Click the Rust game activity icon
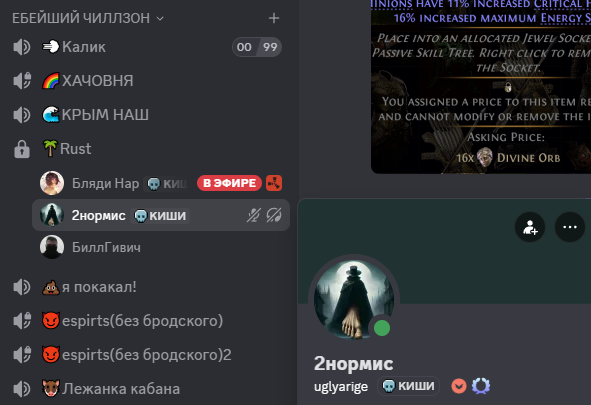The image size is (591, 405). click(274, 183)
